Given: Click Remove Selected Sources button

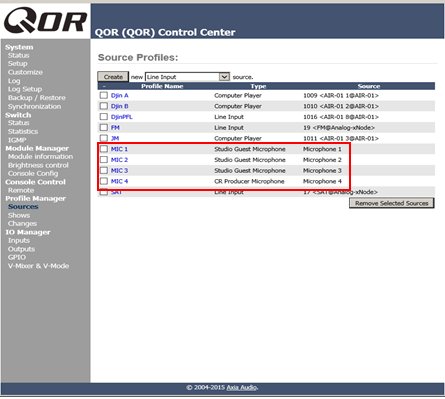Looking at the screenshot, I should pyautogui.click(x=392, y=203).
